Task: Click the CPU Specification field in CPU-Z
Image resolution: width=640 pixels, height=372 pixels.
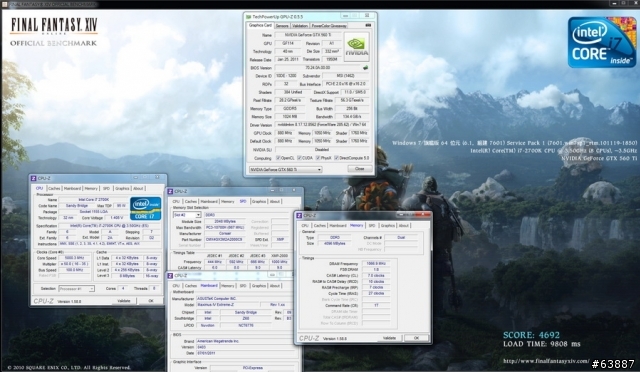Action: (x=109, y=226)
